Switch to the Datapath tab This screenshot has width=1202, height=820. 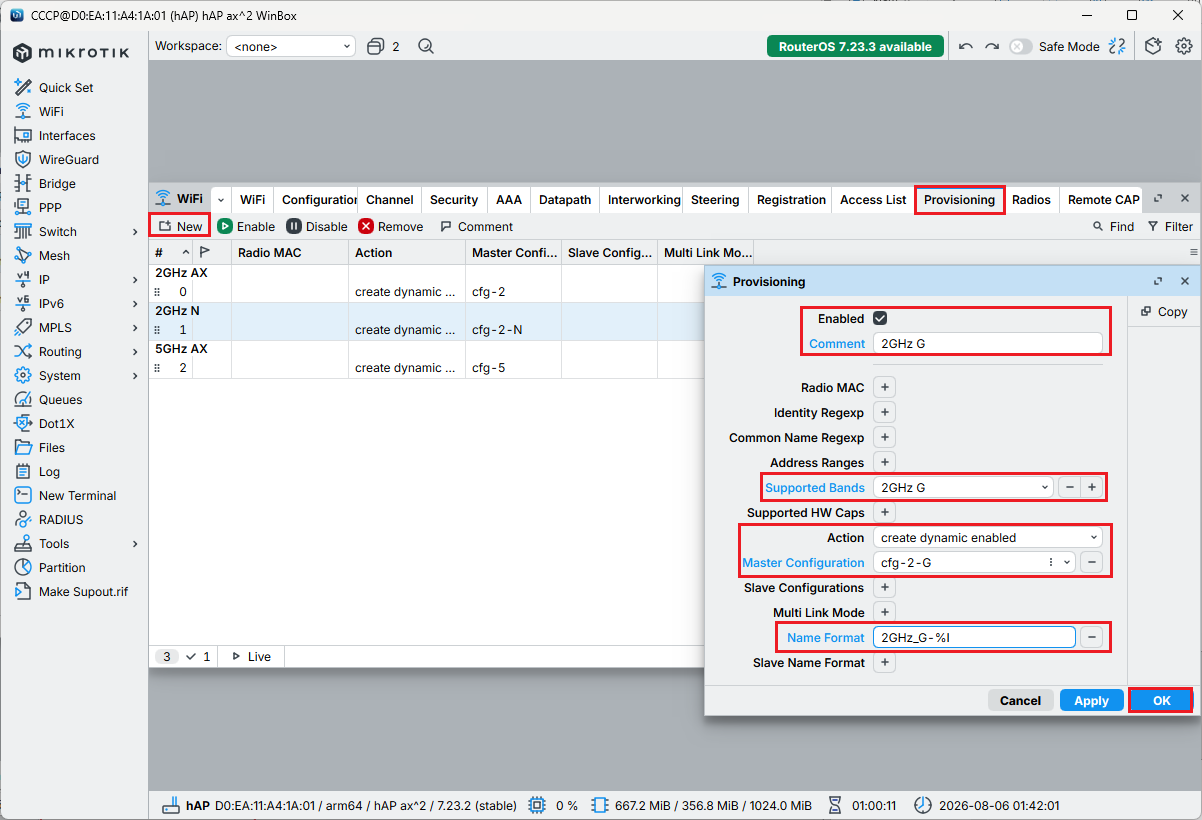coord(565,199)
